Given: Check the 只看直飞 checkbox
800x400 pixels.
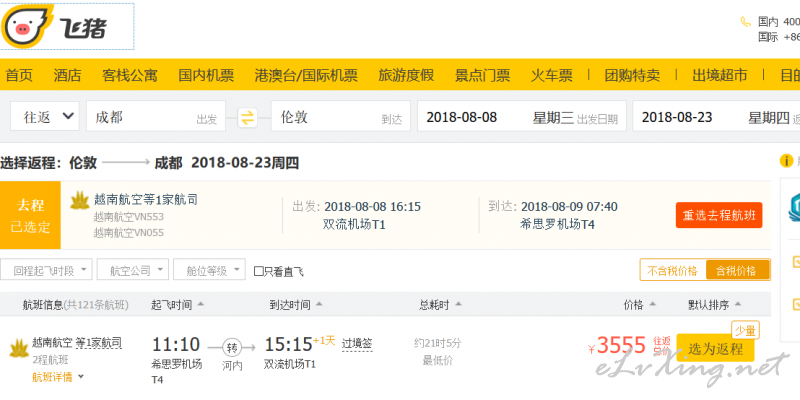Looking at the screenshot, I should pos(259,271).
